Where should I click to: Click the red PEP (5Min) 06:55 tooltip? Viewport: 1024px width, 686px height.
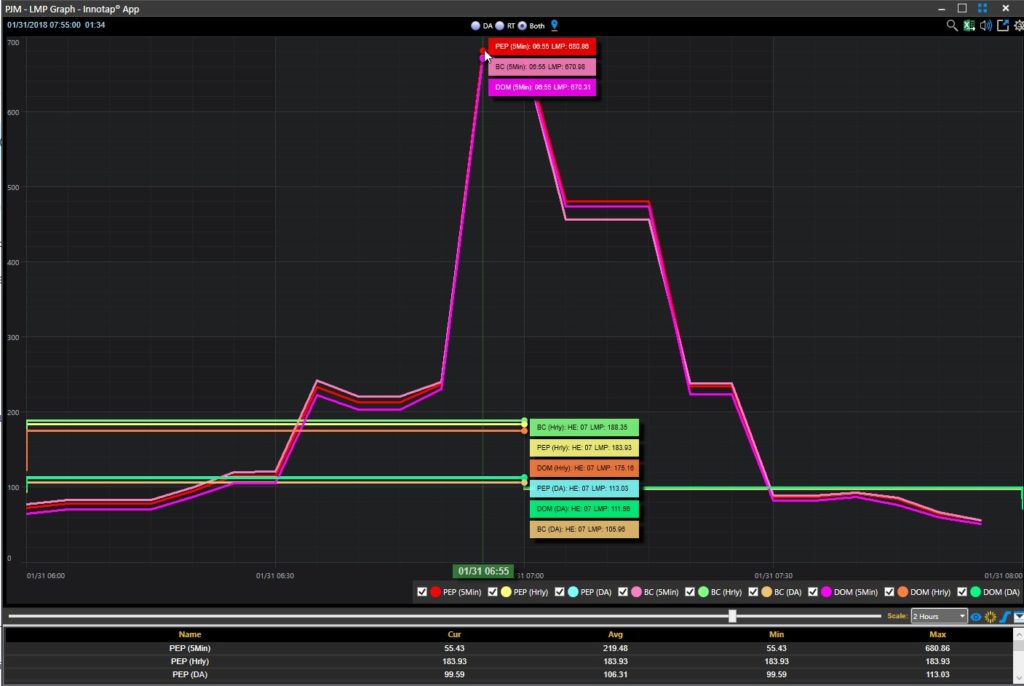point(542,46)
